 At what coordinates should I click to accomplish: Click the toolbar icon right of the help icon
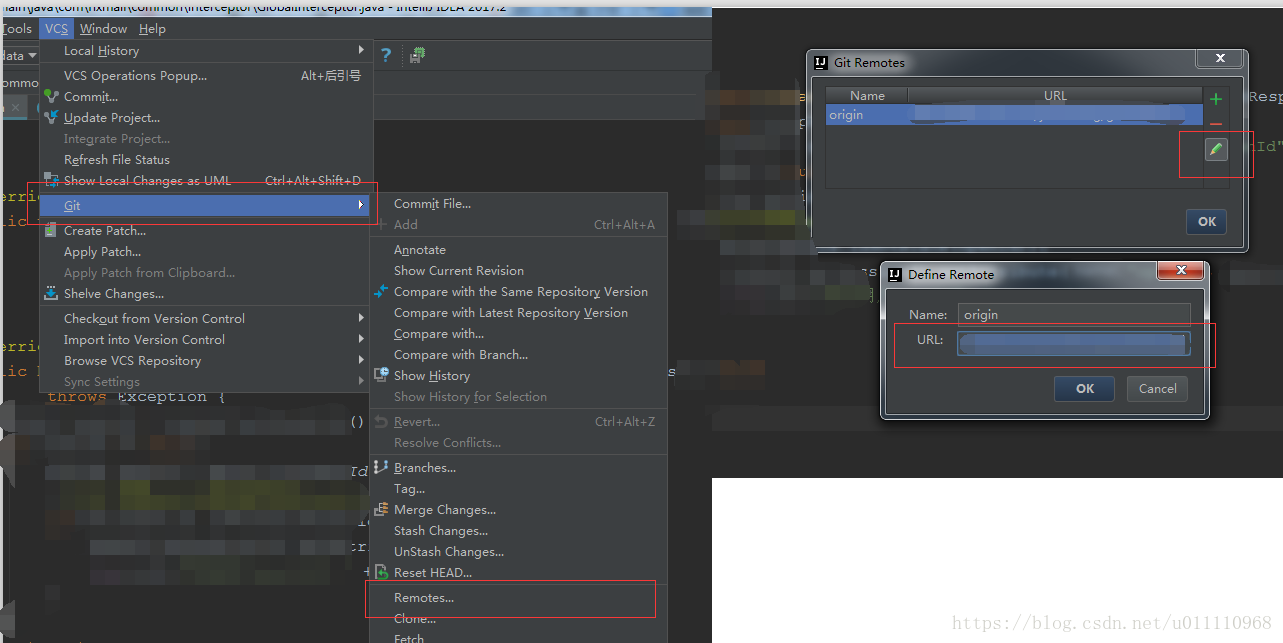[x=417, y=55]
